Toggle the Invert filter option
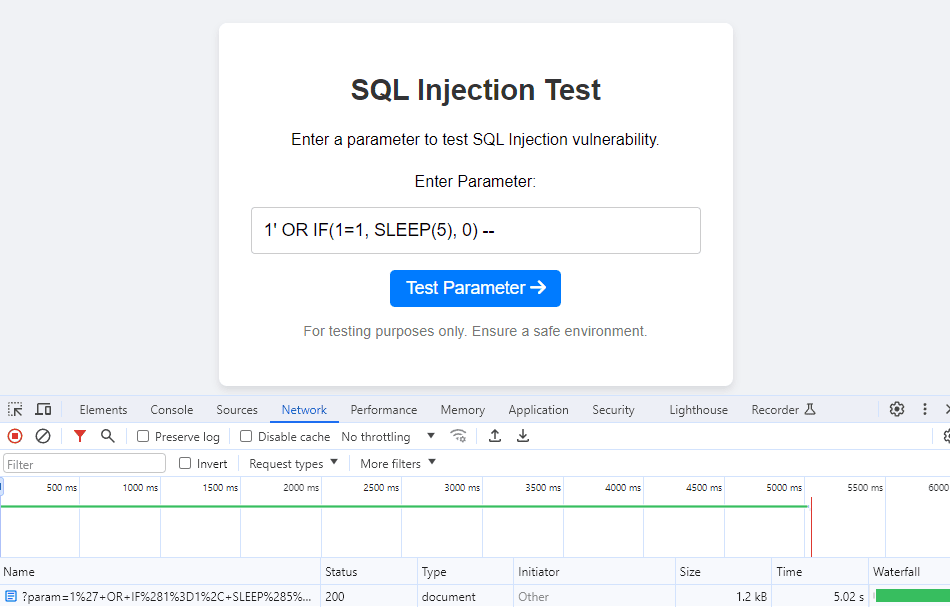The image size is (950, 607). coord(185,463)
